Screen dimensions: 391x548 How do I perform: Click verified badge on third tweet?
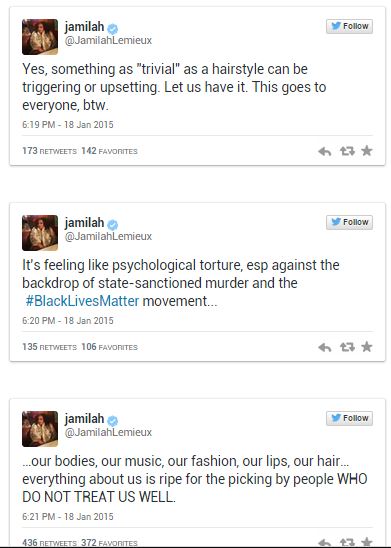coord(113,420)
